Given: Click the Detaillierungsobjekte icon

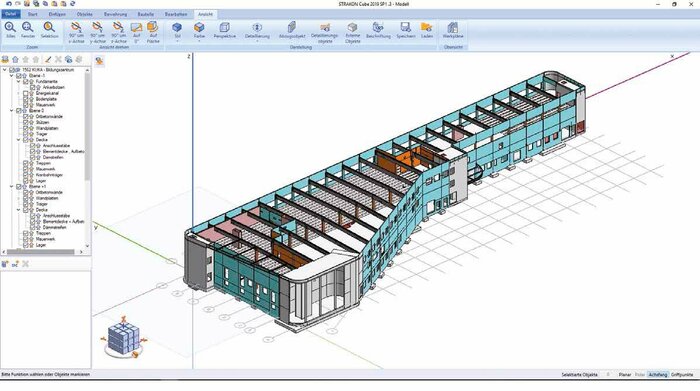Looking at the screenshot, I should point(325,27).
